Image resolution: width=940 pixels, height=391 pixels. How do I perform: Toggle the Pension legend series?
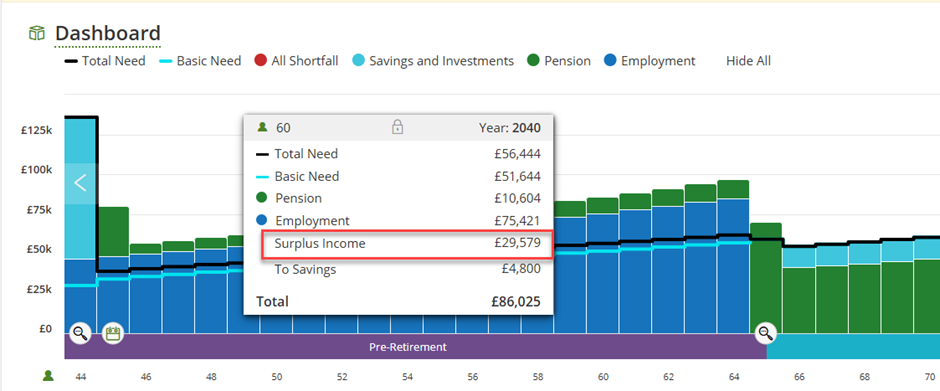point(559,61)
